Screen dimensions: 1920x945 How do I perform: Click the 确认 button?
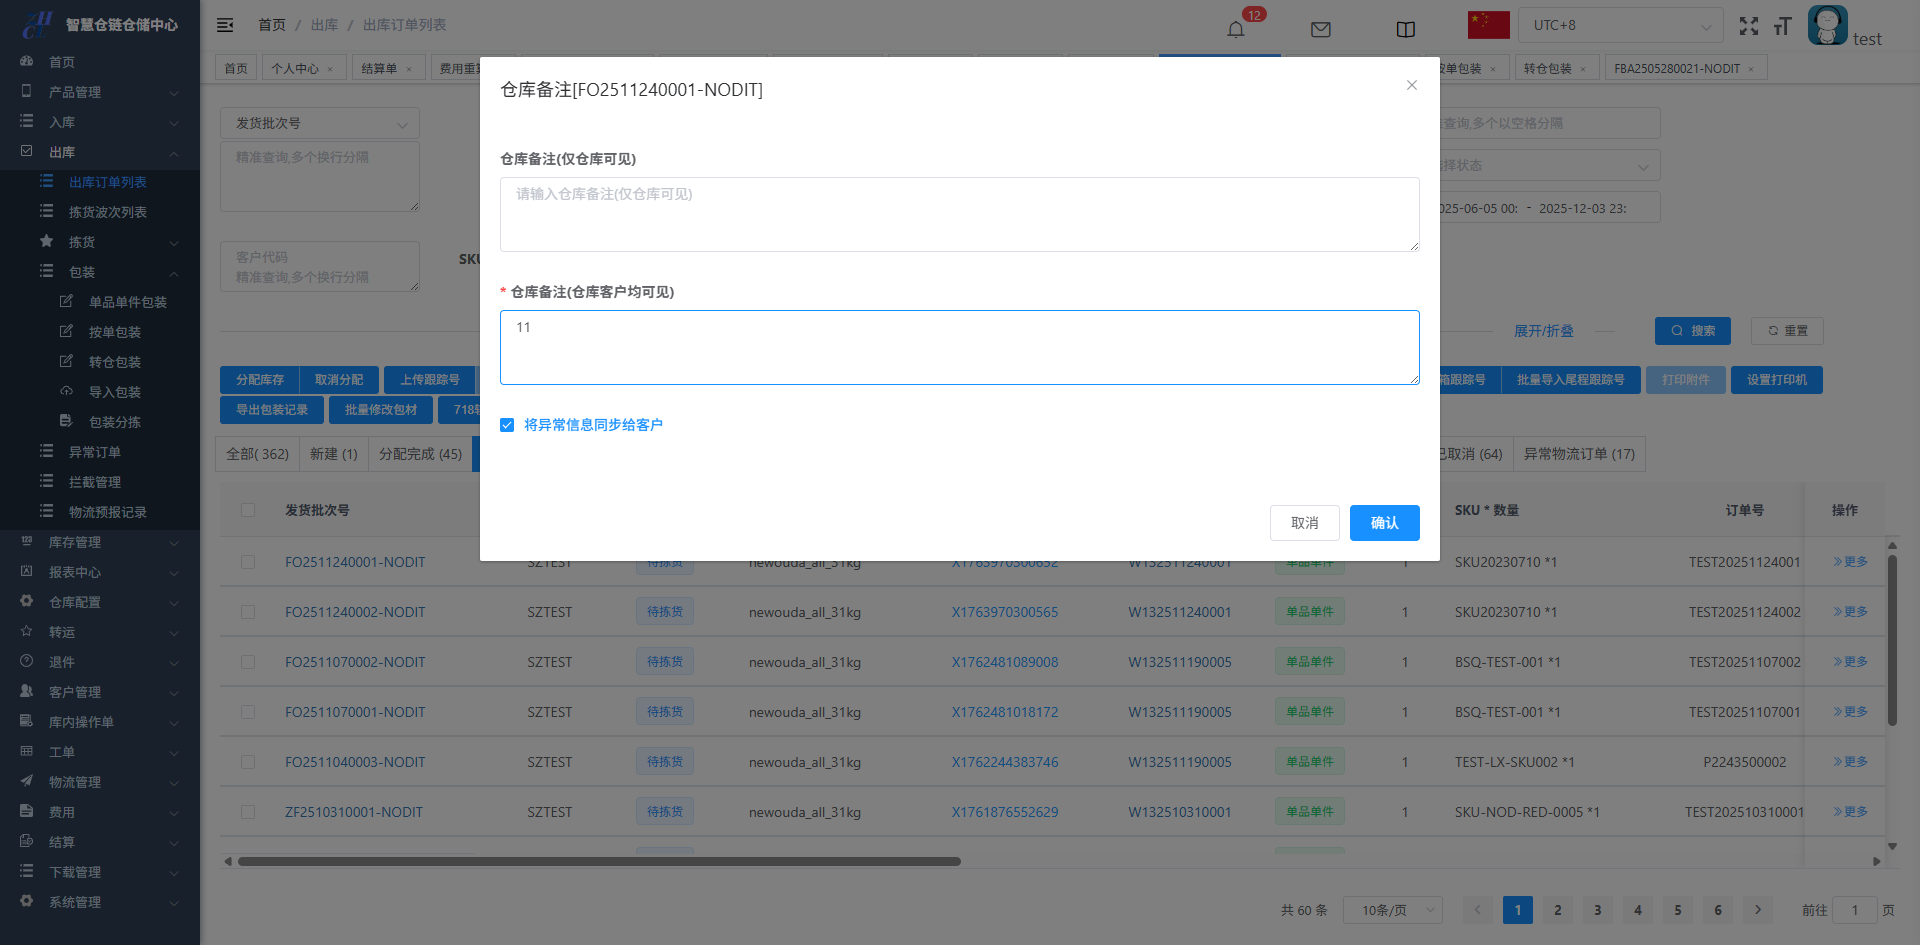click(x=1384, y=523)
